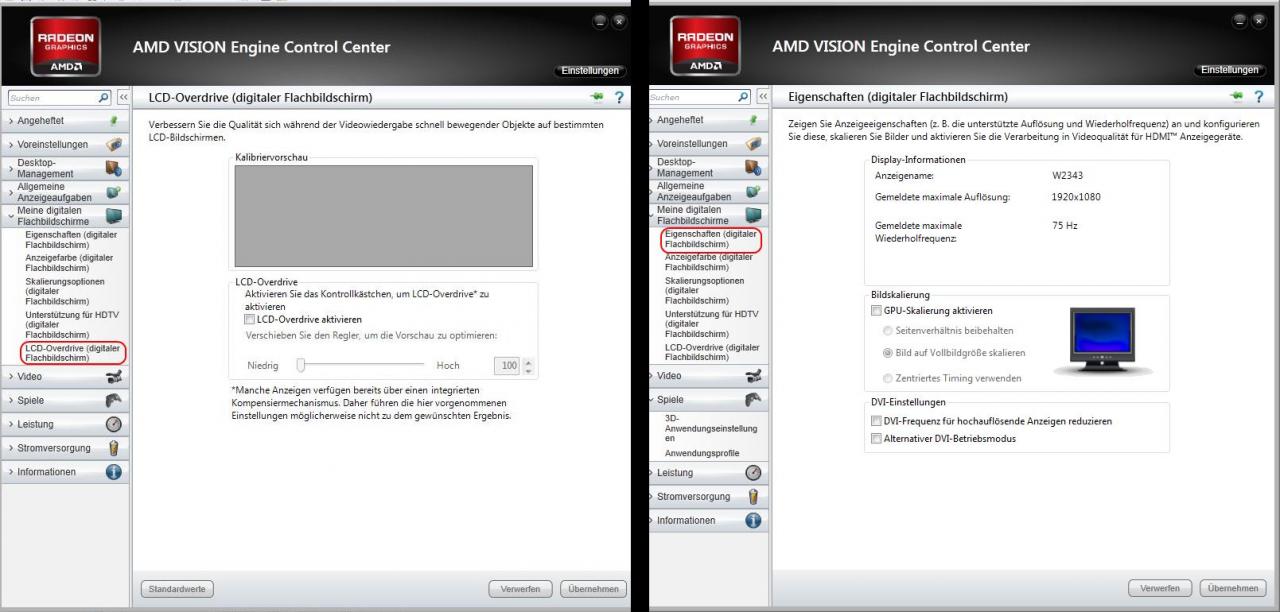This screenshot has height=612, width=1280.
Task: Open Einstellungen menu in right window header
Action: (1232, 70)
